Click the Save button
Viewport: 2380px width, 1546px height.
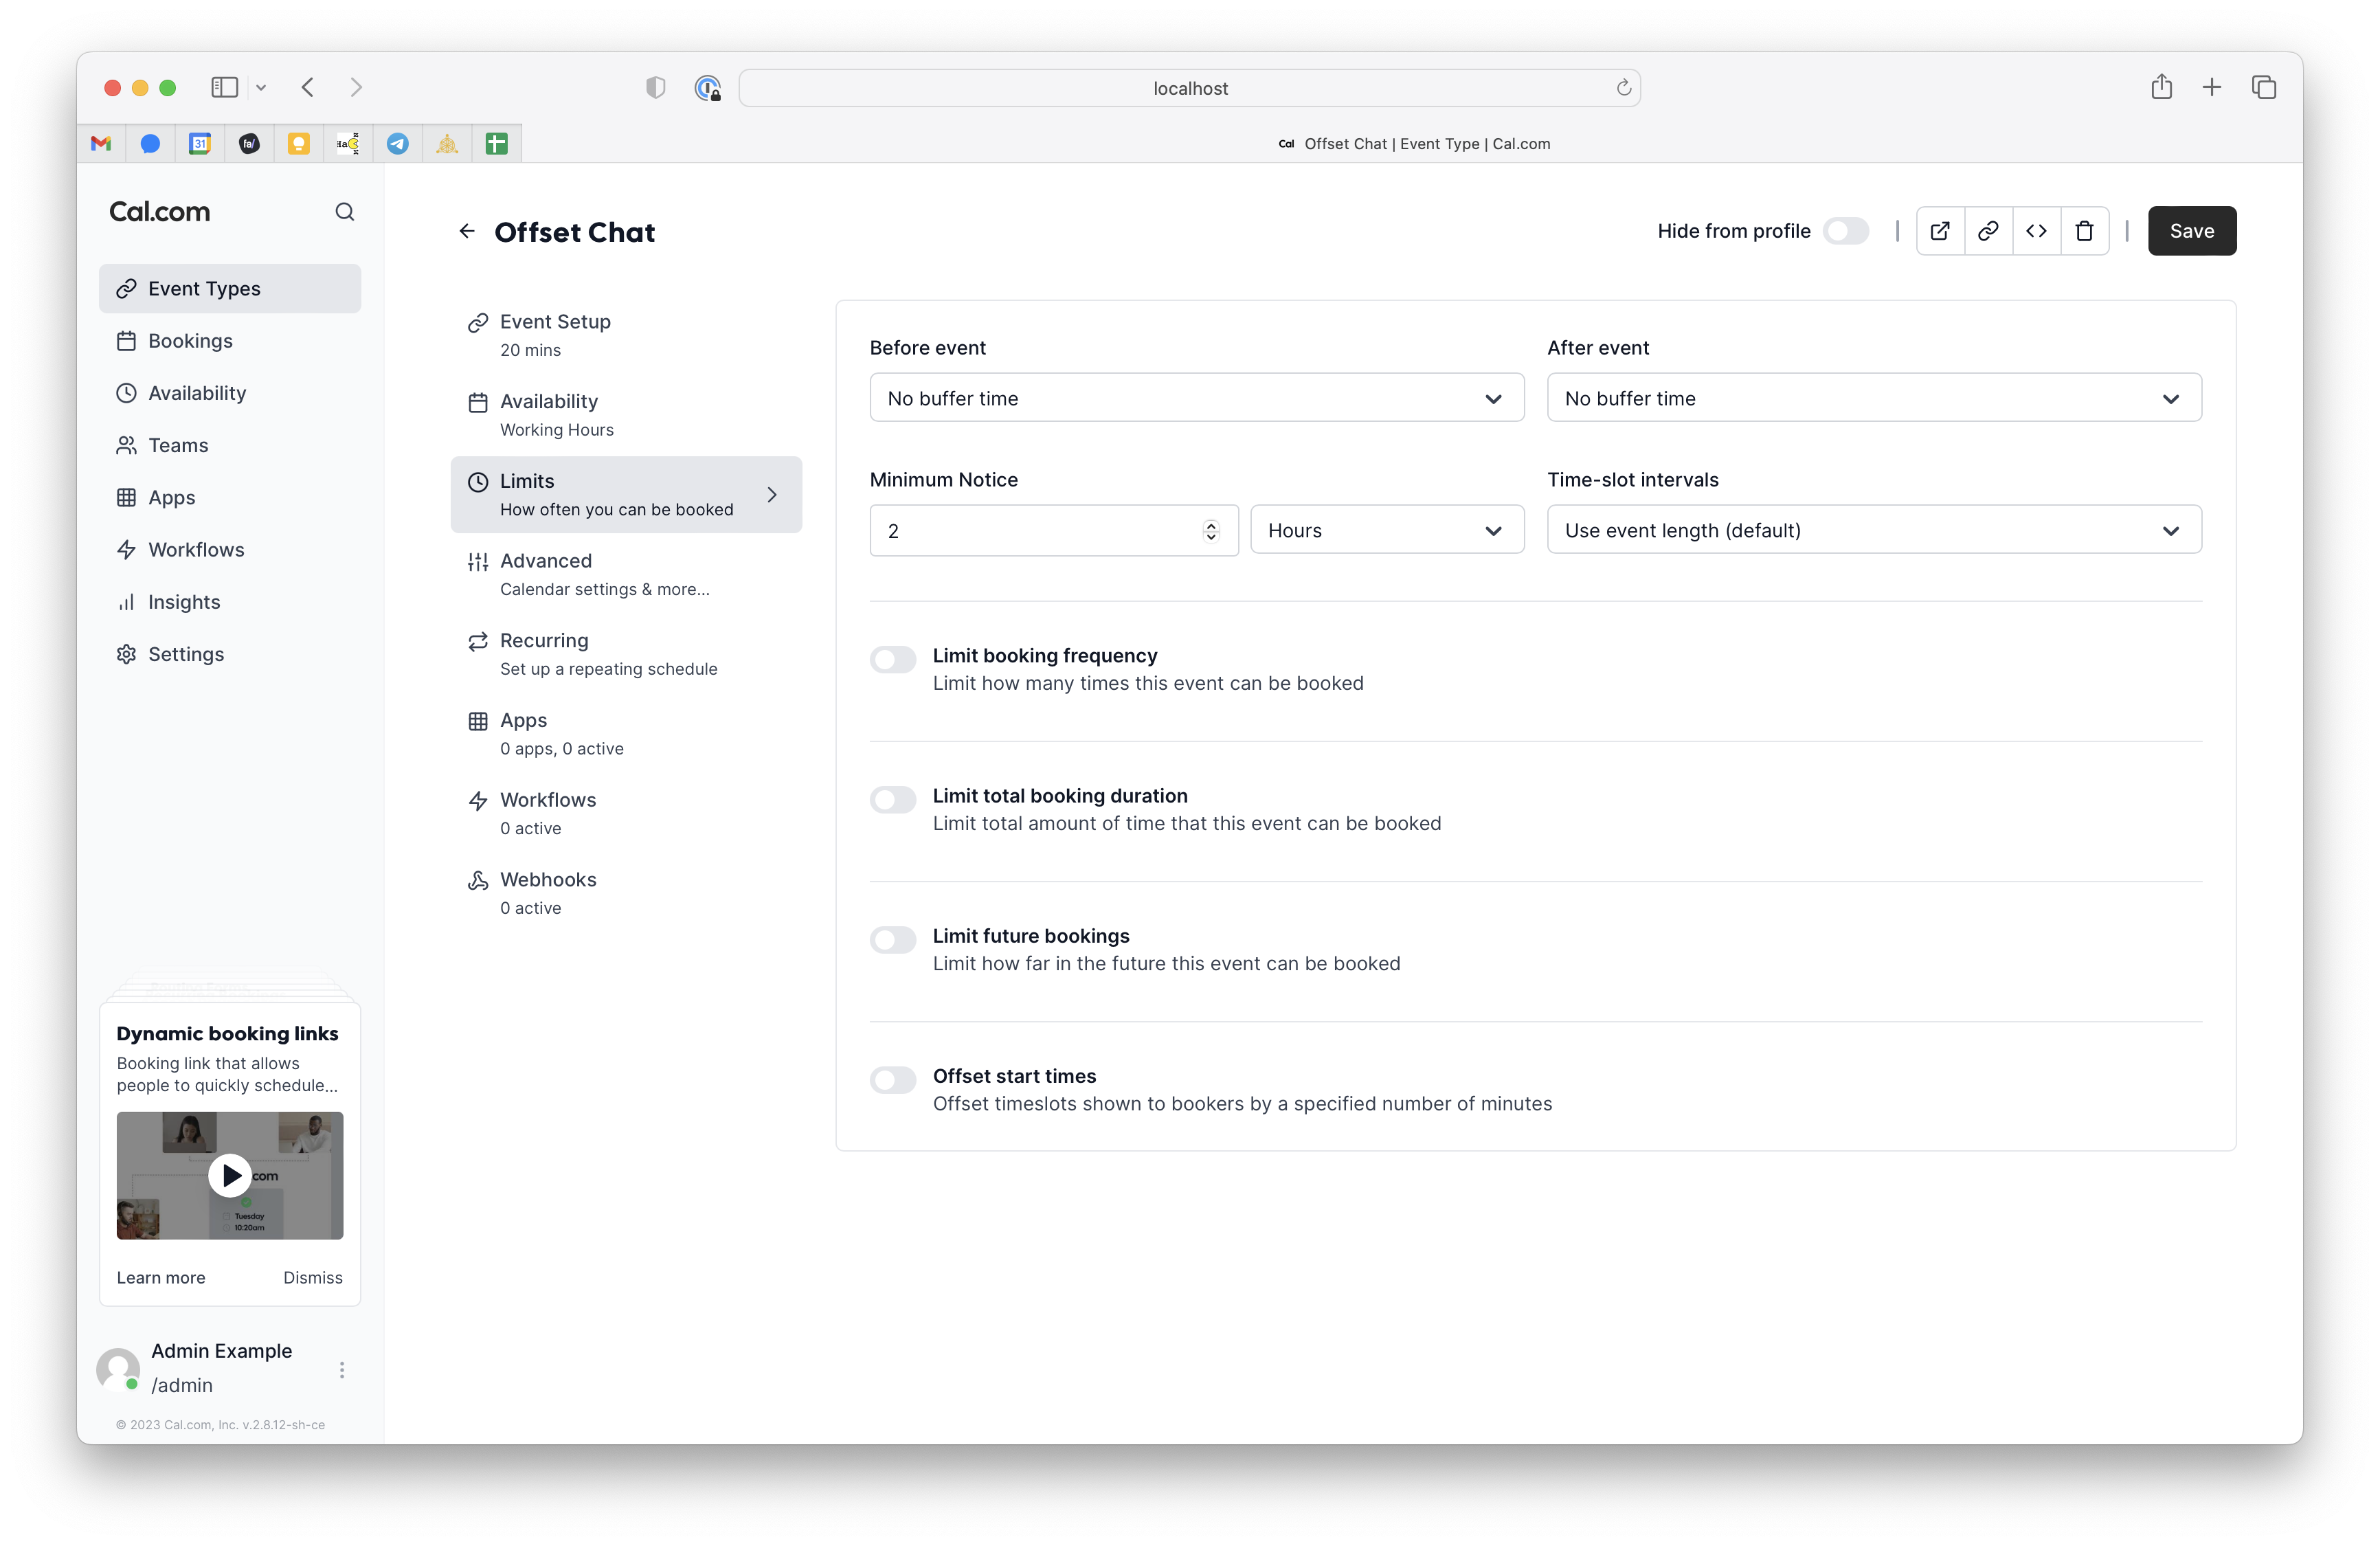point(2191,231)
